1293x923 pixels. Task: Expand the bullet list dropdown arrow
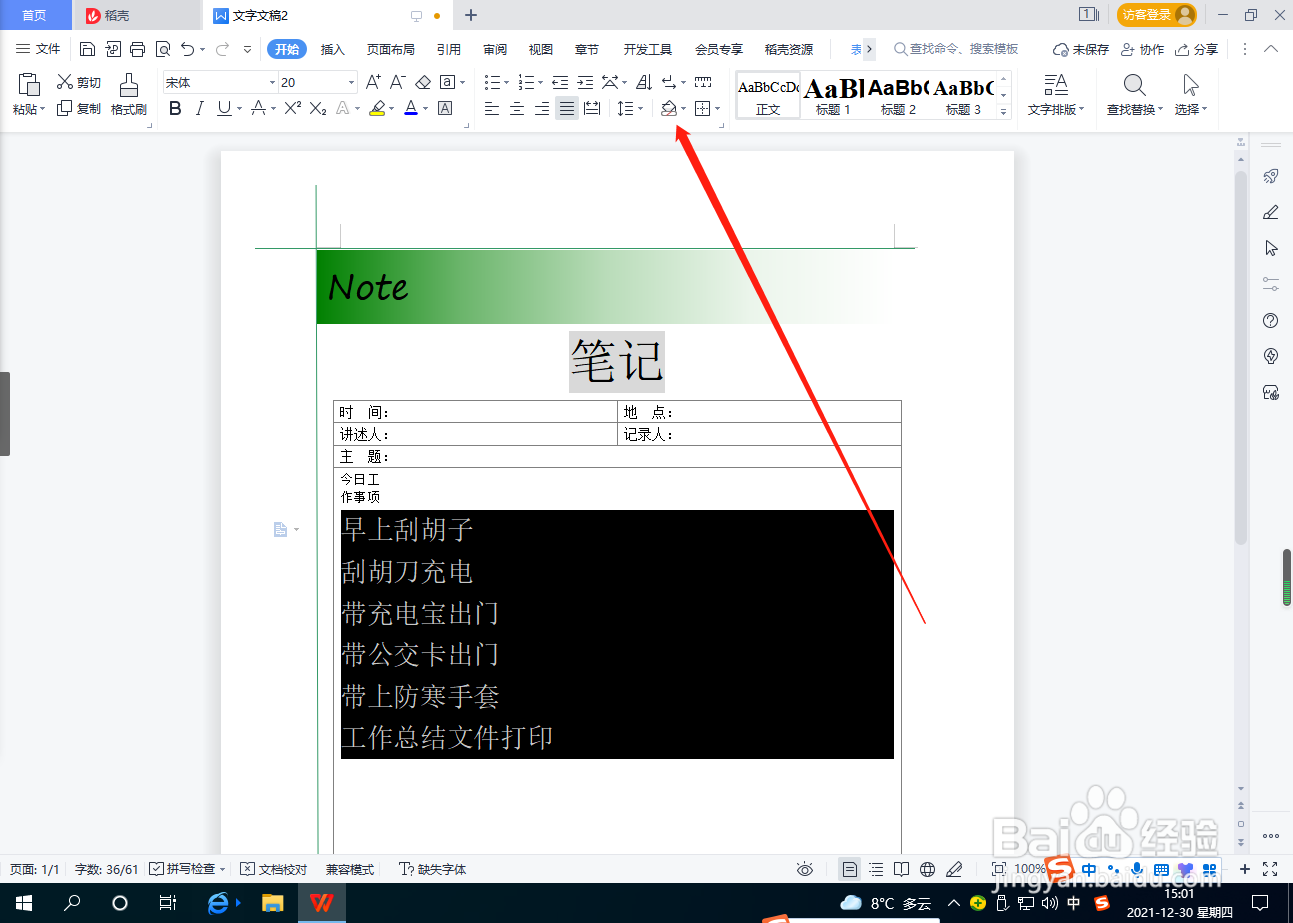(507, 82)
